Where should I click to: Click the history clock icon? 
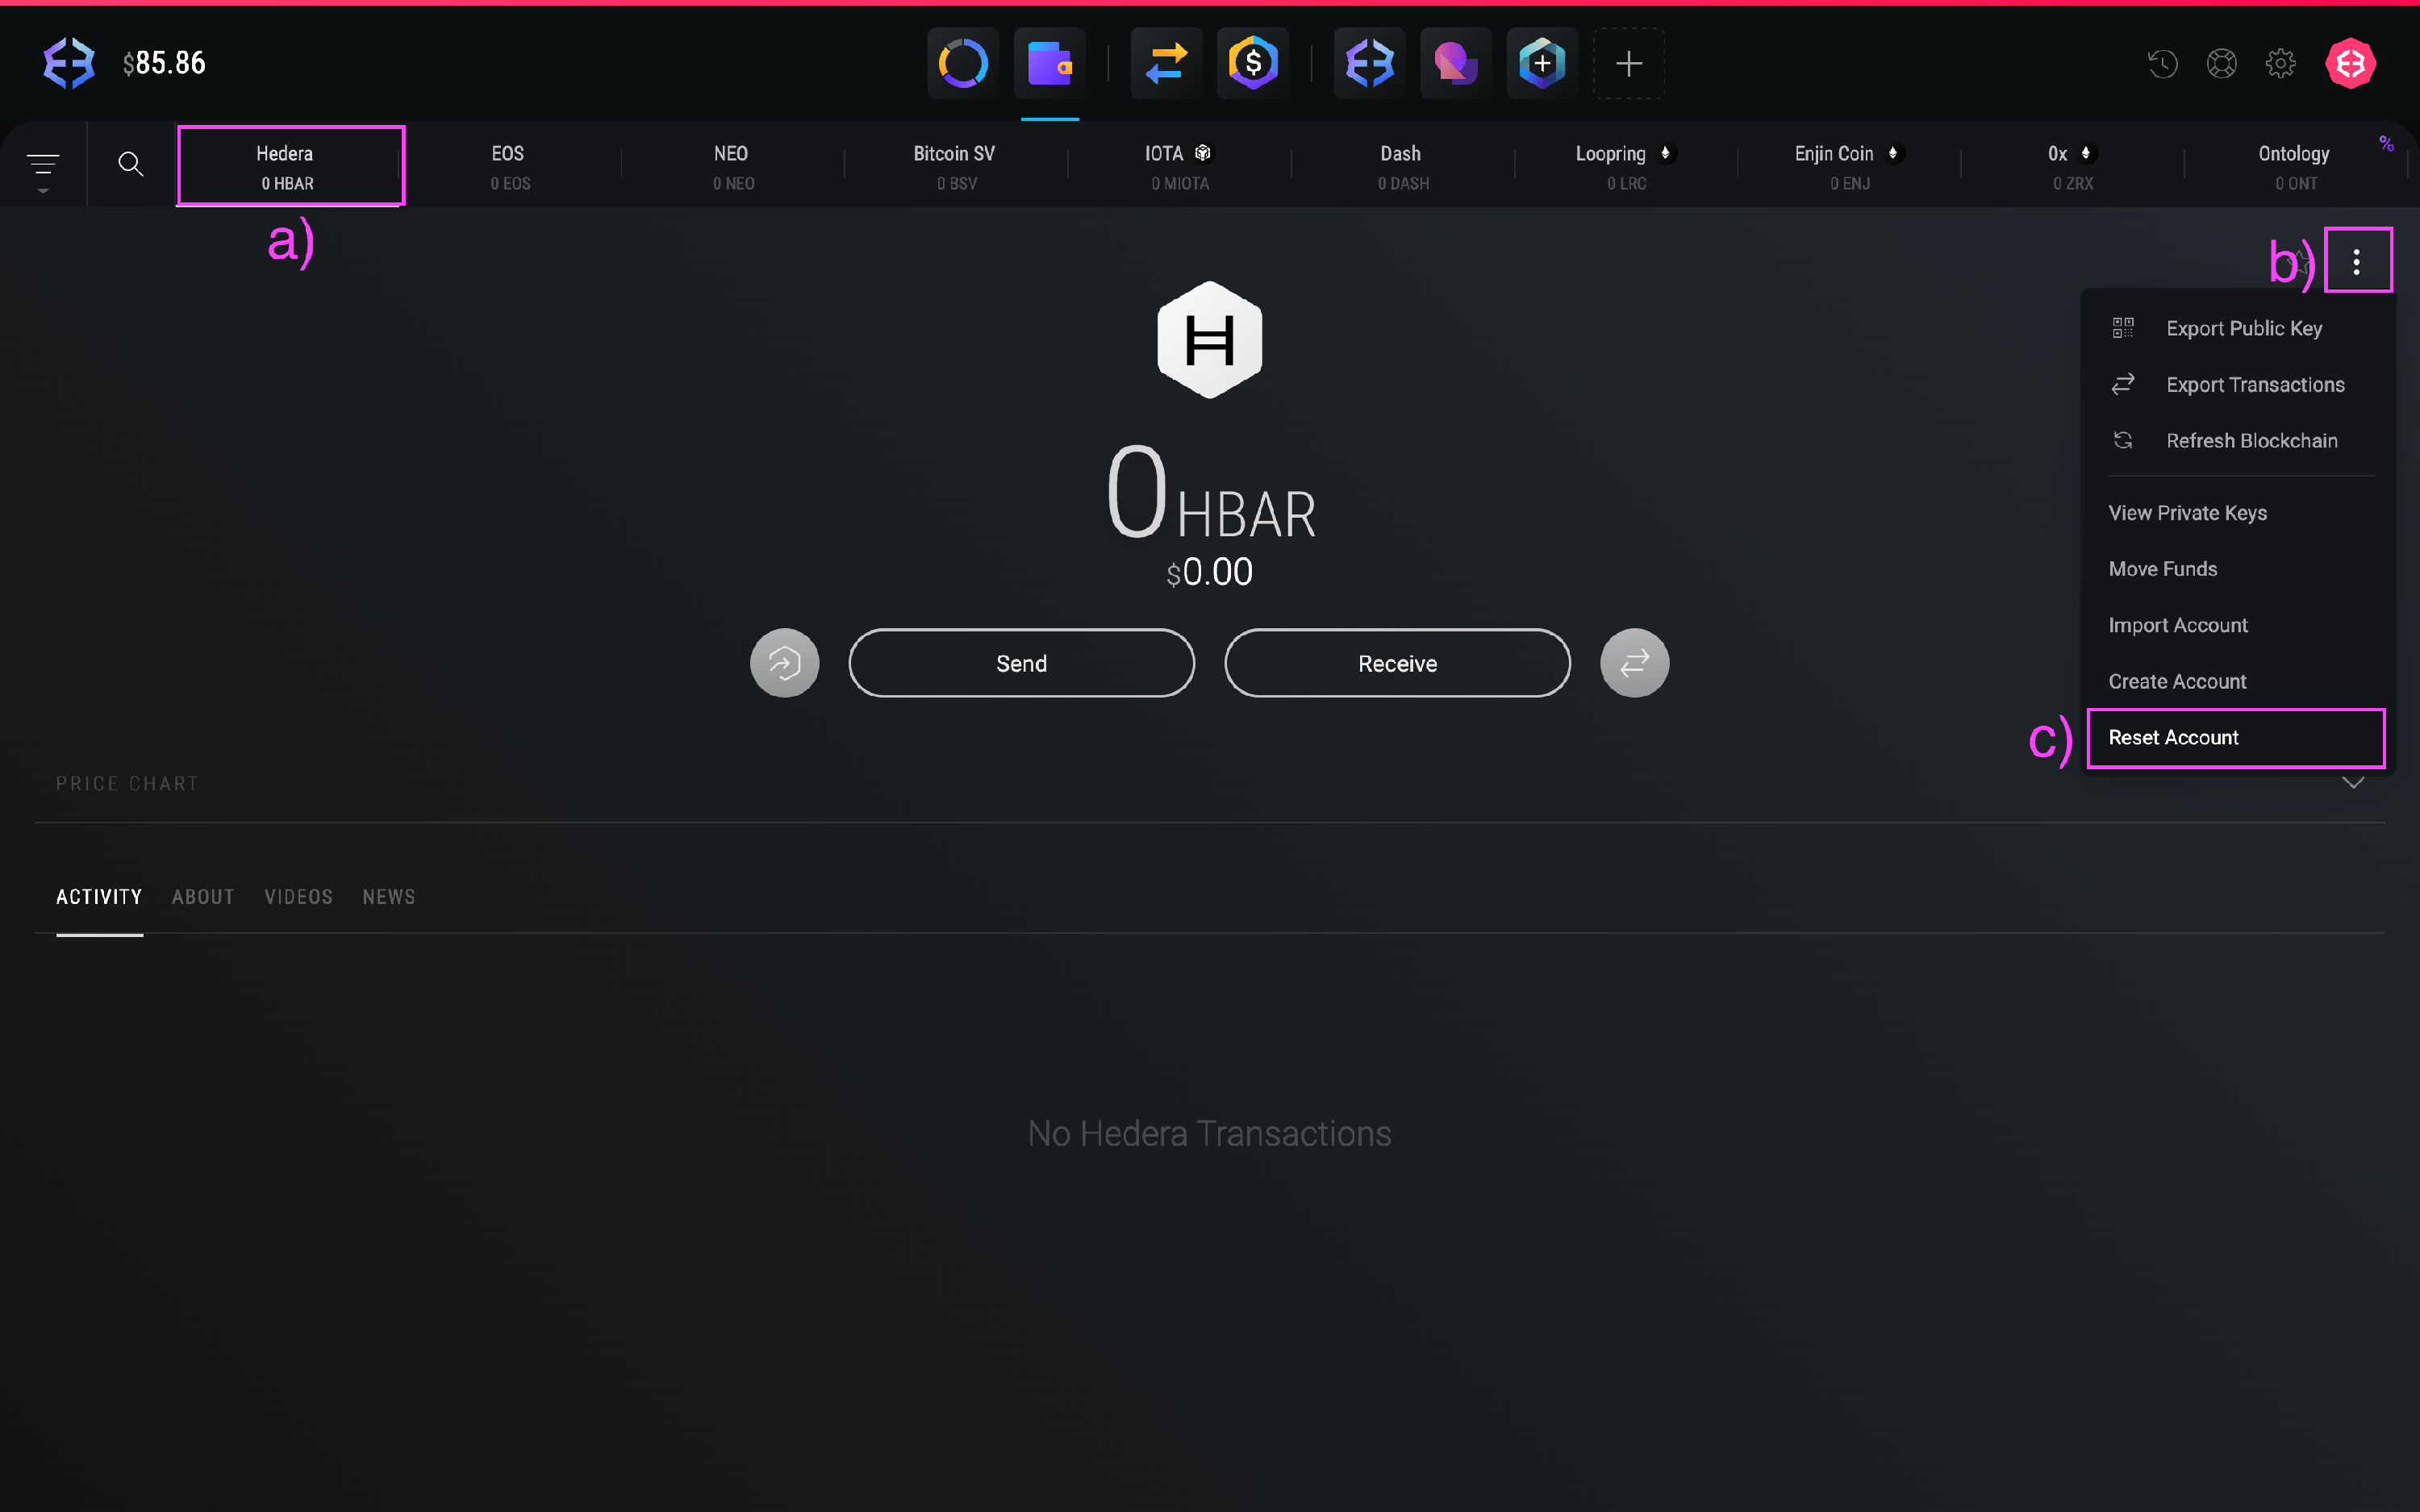tap(2162, 64)
